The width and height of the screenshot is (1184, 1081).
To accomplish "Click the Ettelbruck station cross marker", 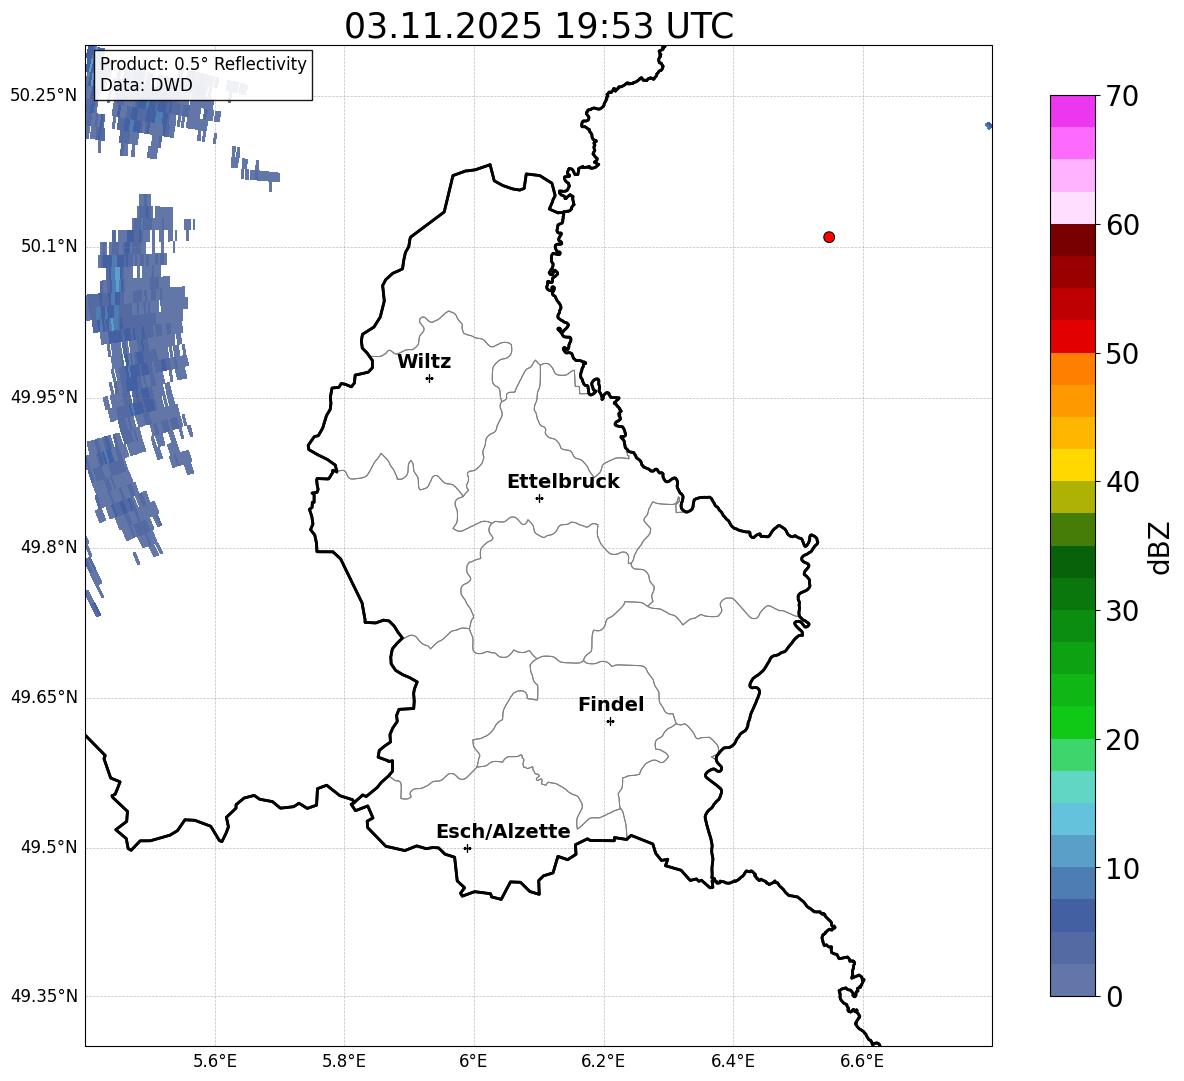I will [539, 498].
